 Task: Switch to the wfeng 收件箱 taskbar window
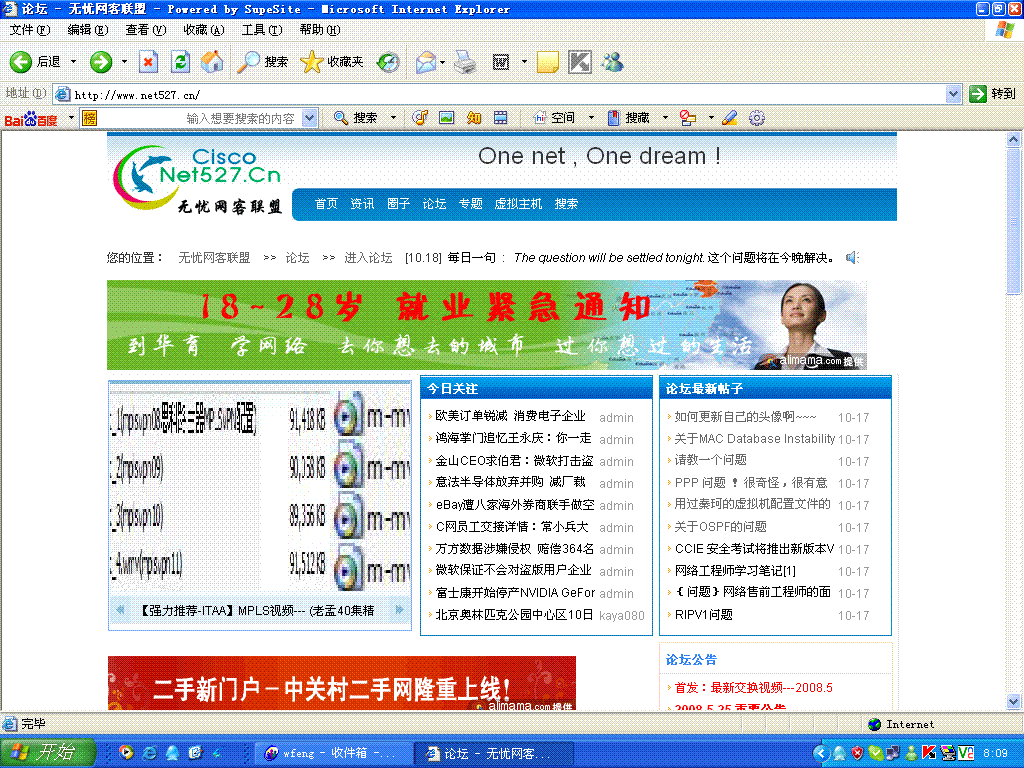point(332,754)
